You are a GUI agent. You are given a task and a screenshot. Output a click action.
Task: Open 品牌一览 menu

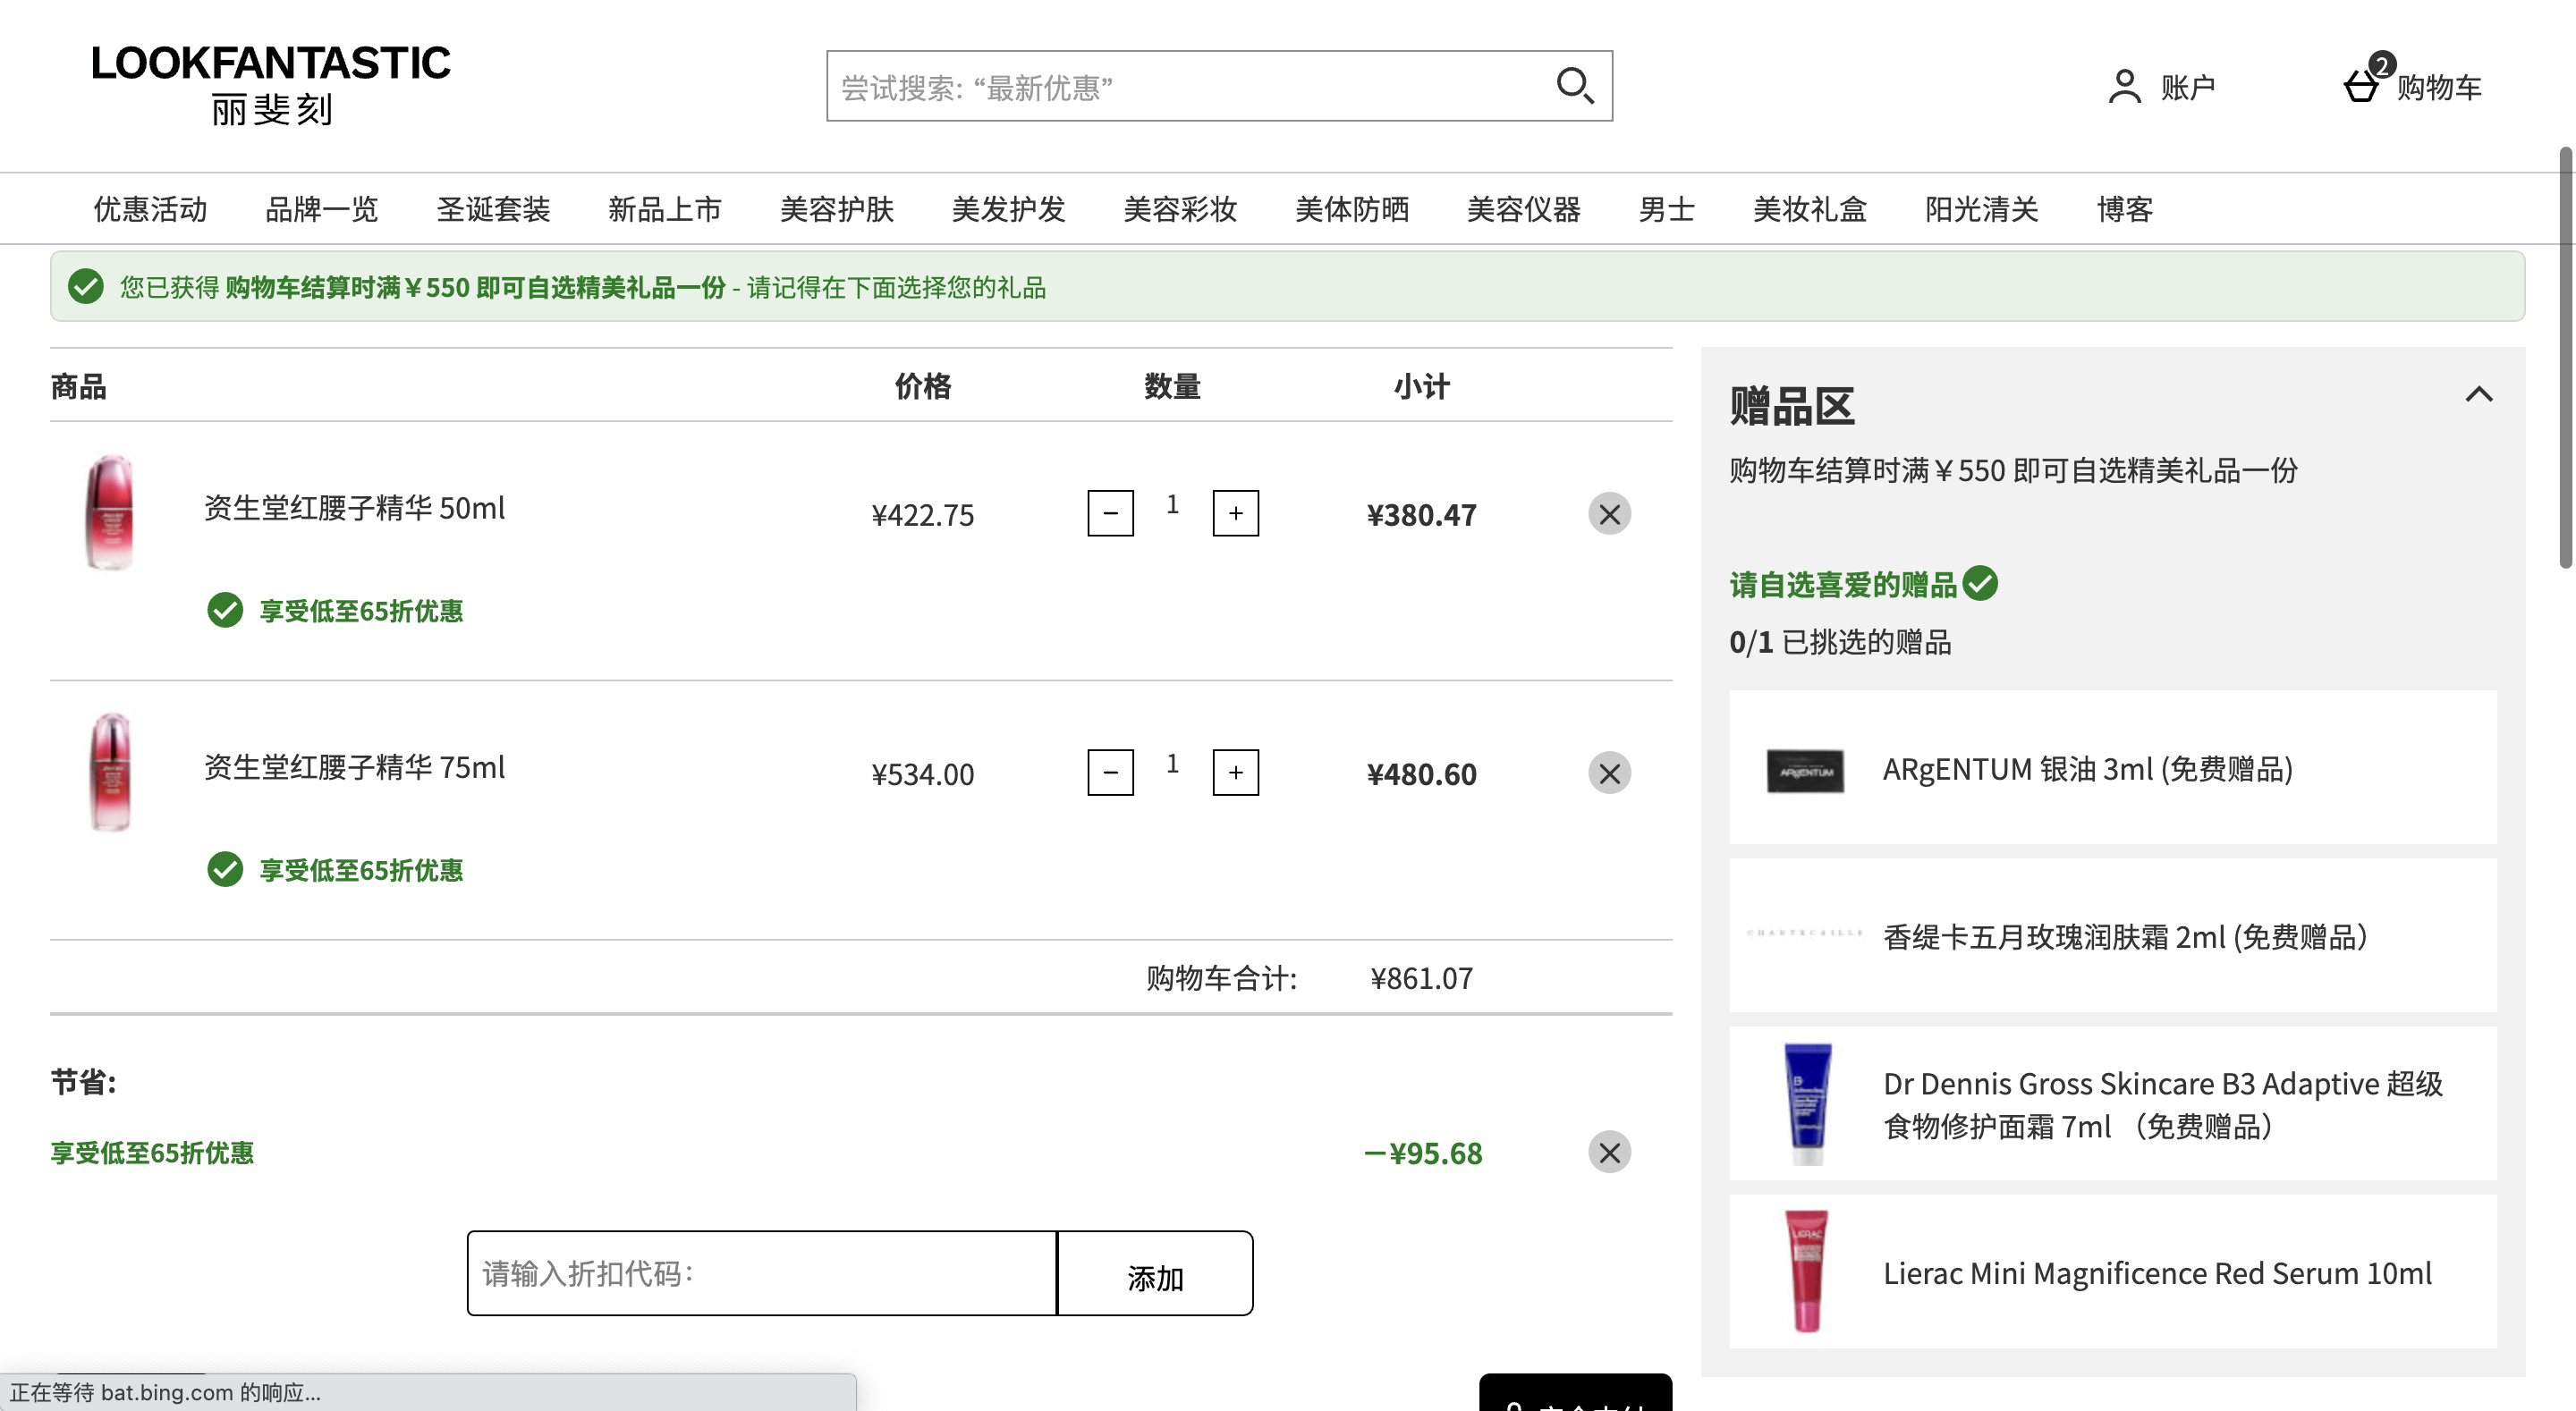(x=322, y=209)
